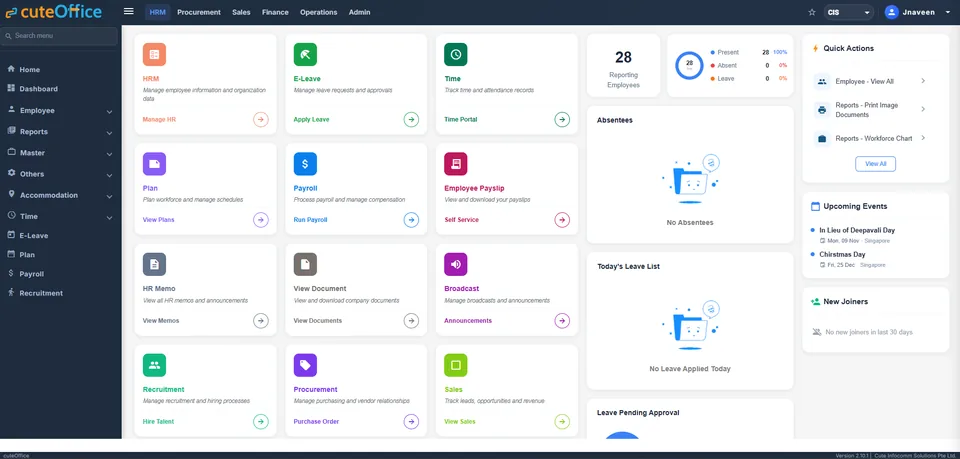This screenshot has width=960, height=459.
Task: Switch to the Admin top tab
Action: [x=359, y=12]
